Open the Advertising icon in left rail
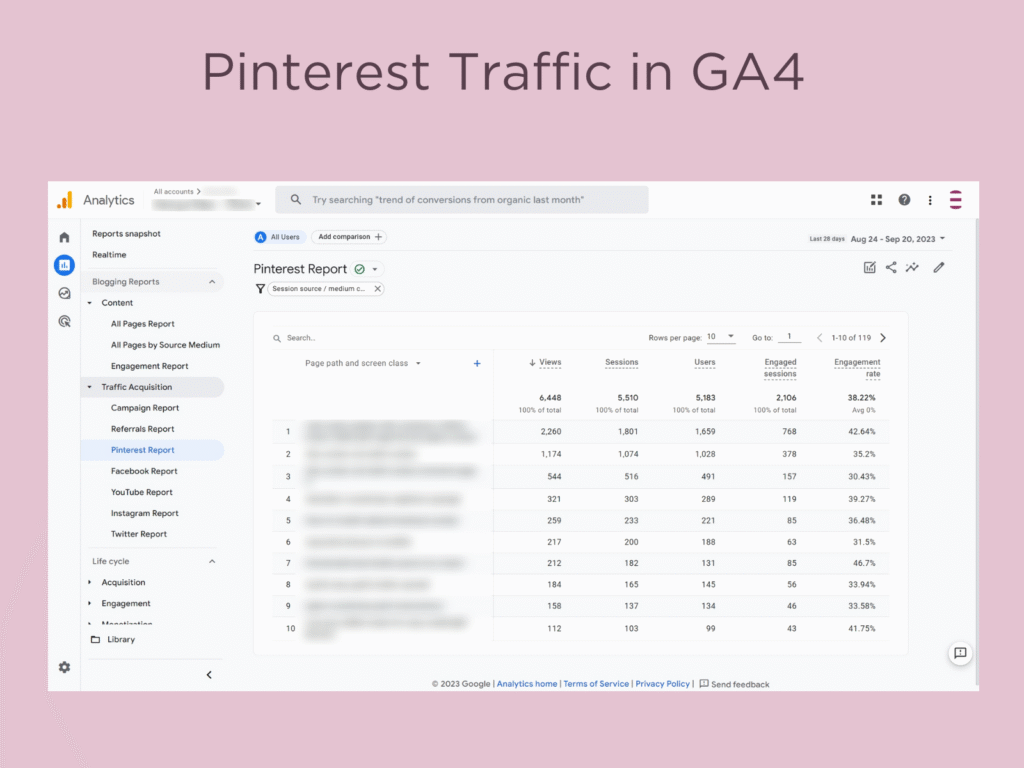This screenshot has width=1024, height=768. (64, 321)
